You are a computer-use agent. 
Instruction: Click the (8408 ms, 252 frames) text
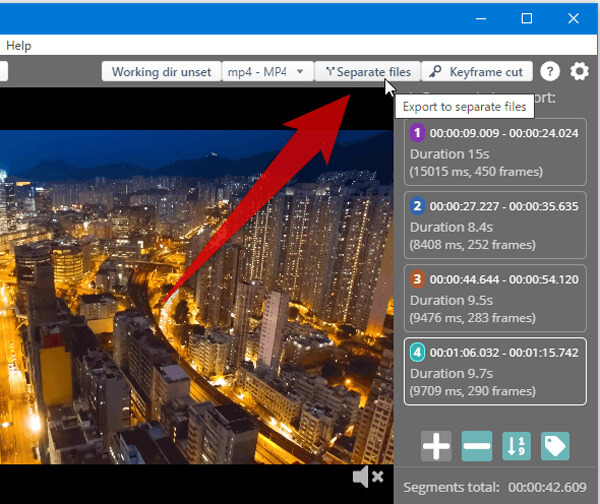[473, 245]
